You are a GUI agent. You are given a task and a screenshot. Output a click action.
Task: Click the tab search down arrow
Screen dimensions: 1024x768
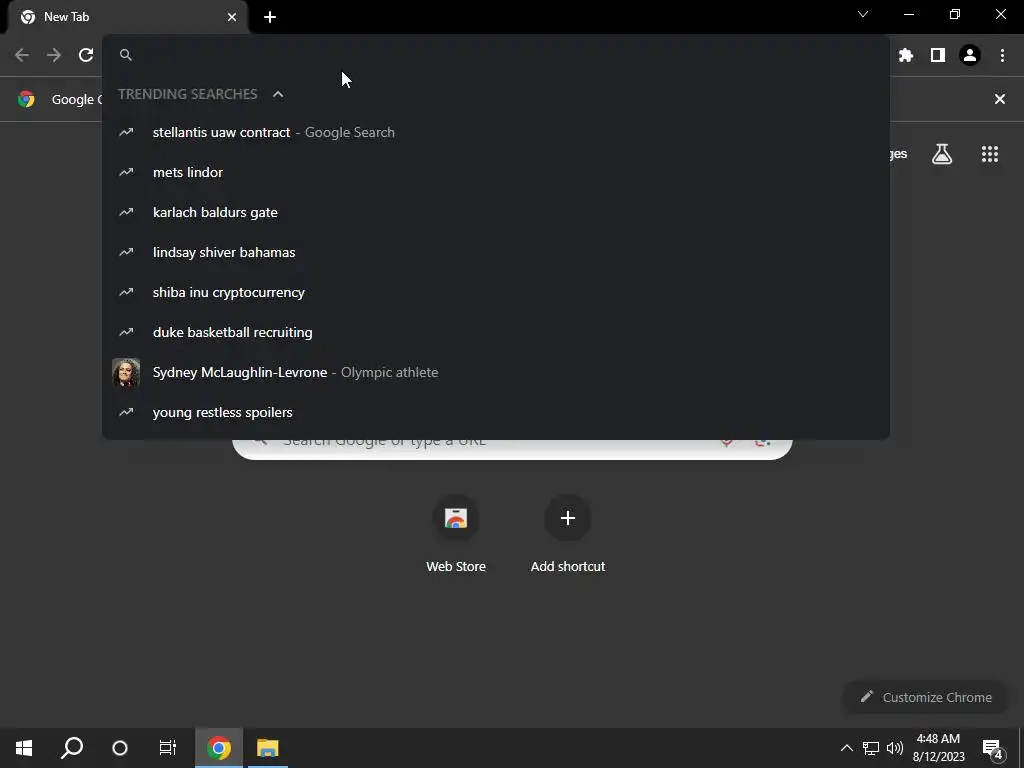863,14
